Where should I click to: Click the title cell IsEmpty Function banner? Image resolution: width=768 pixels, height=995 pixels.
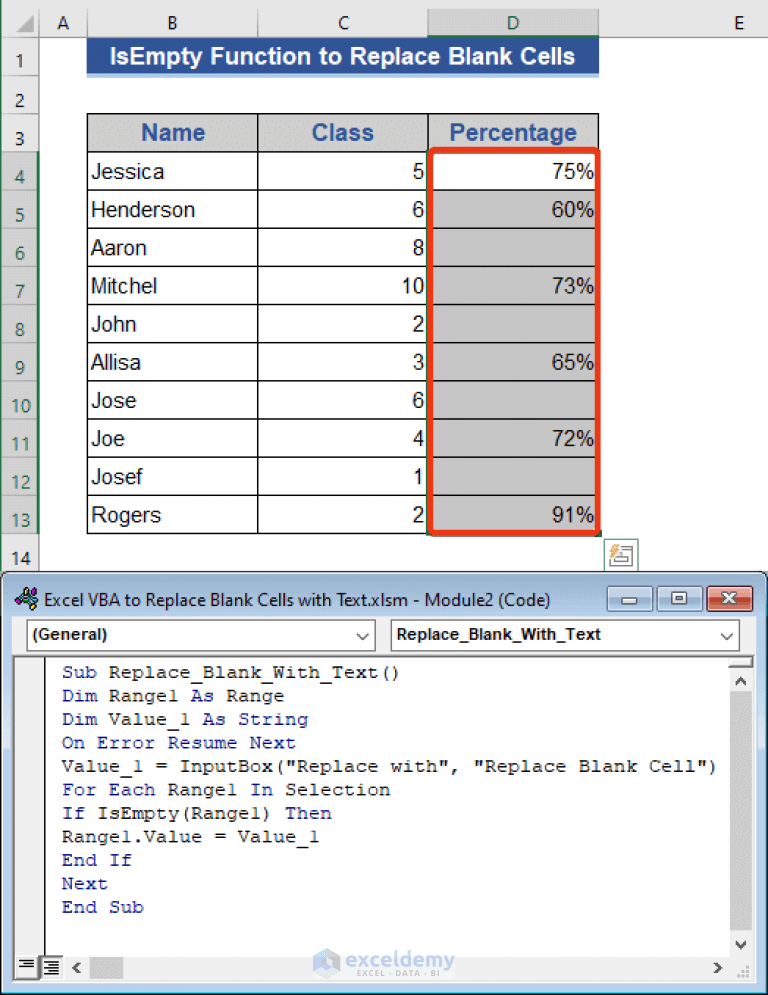(x=343, y=56)
